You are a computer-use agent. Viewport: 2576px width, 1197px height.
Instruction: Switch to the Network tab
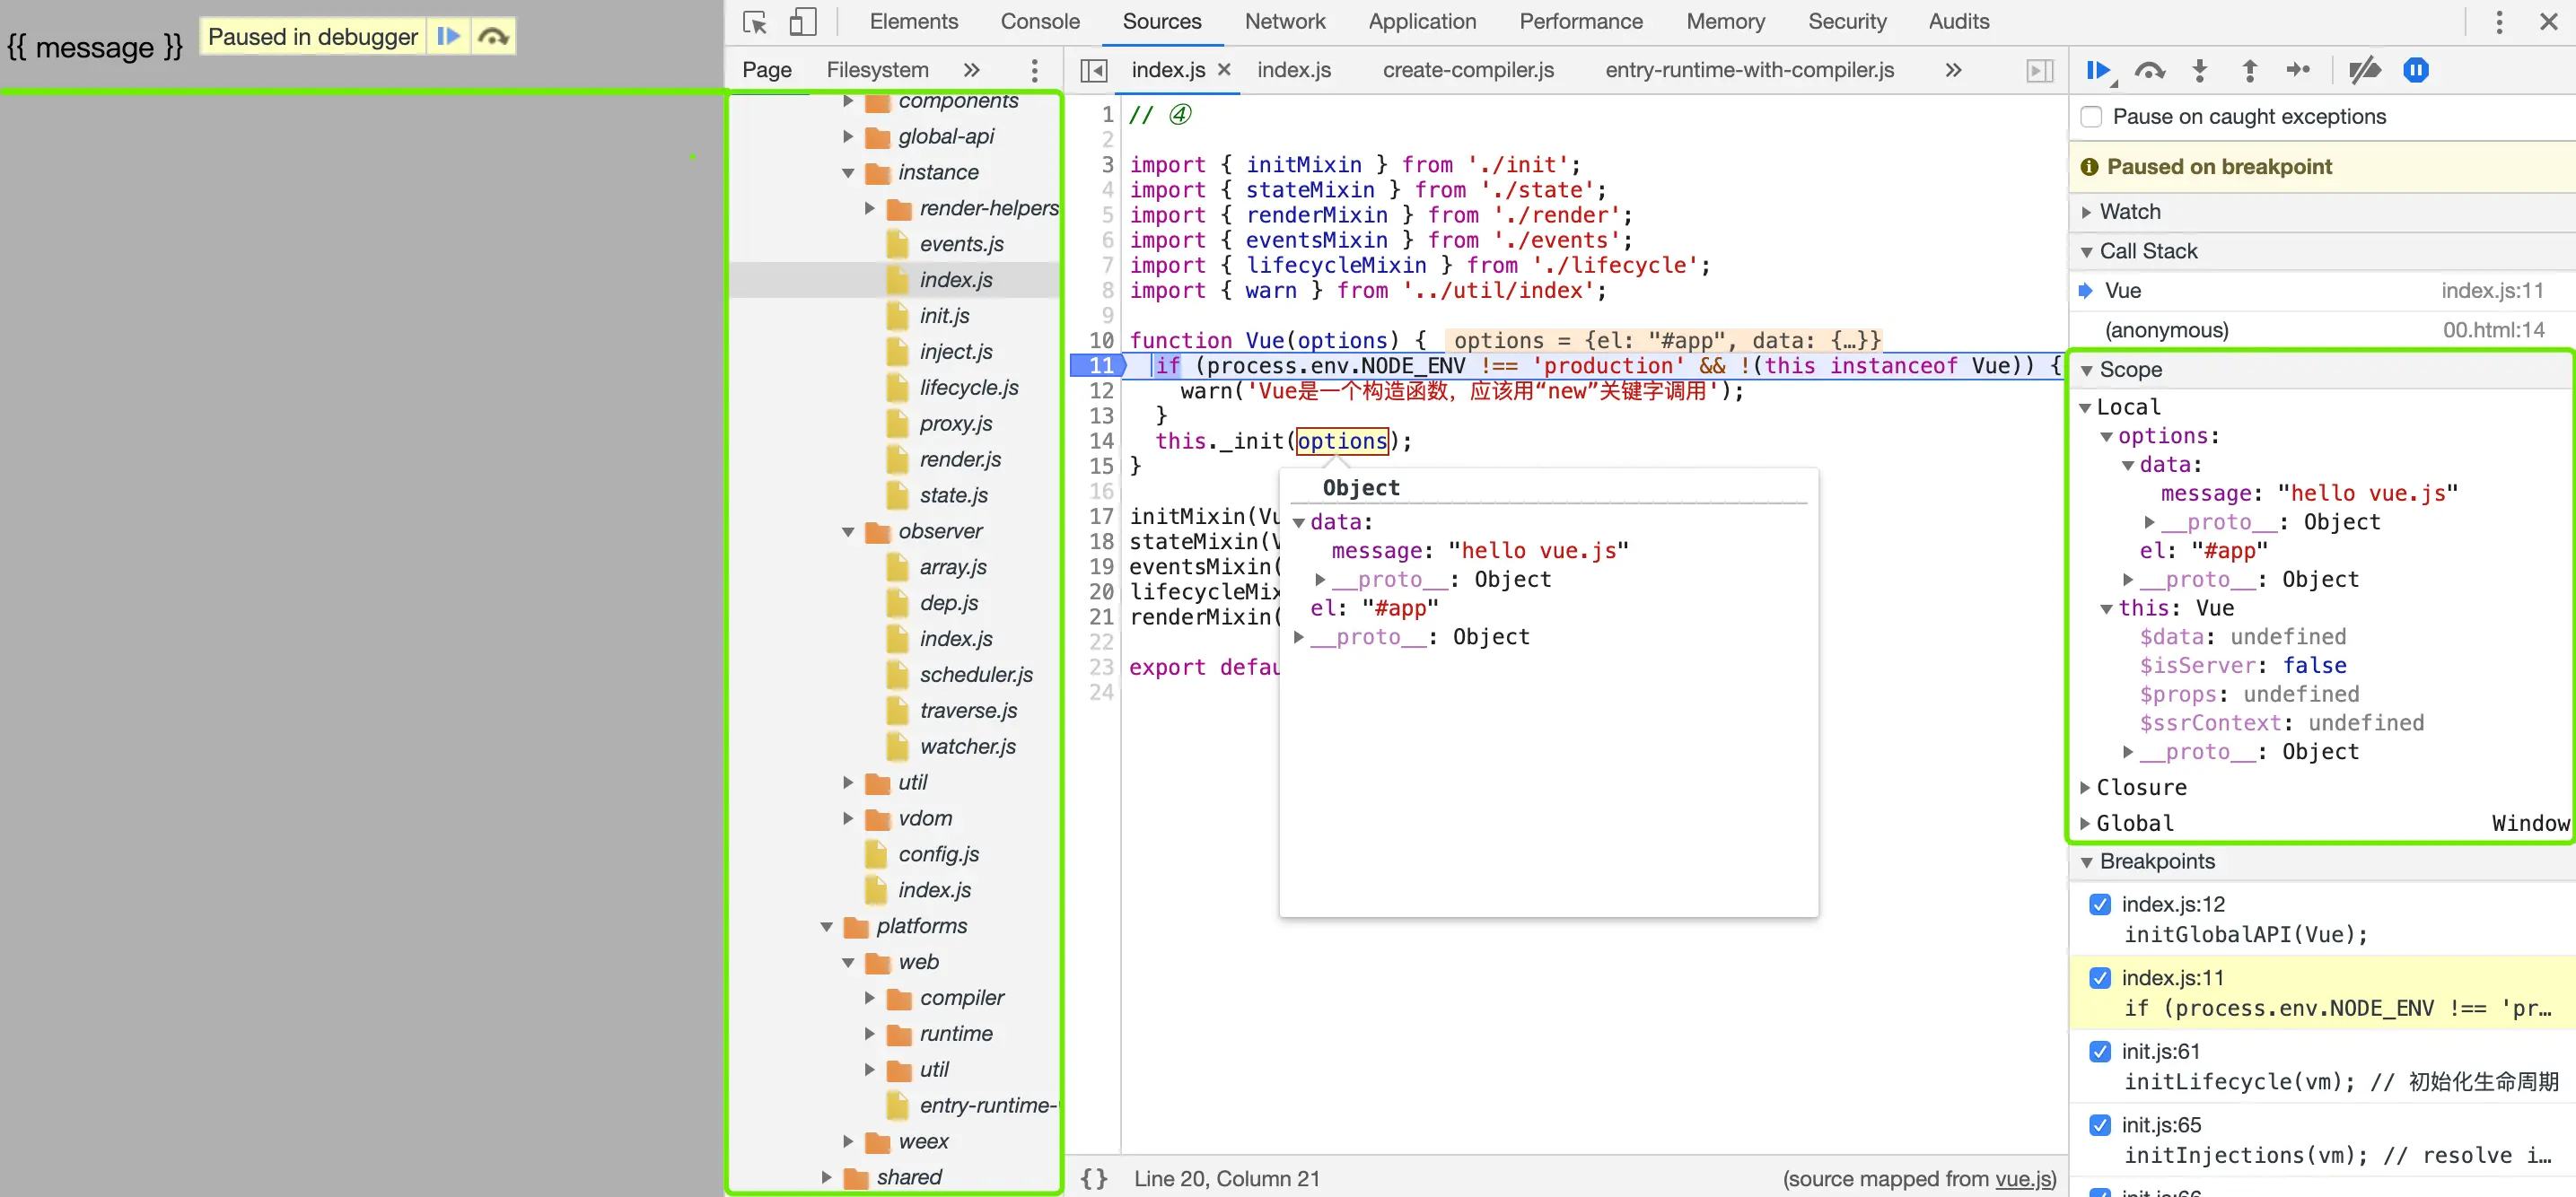1284,22
